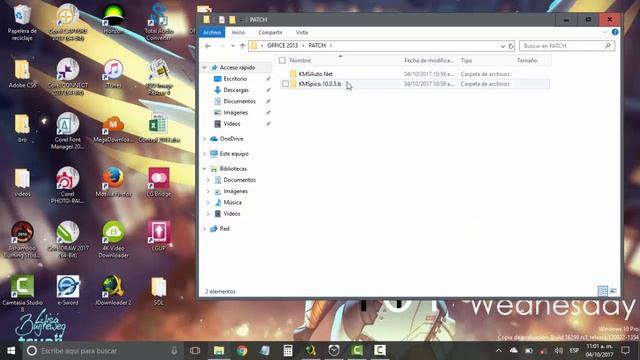Screen dimensions: 640x360
Task: Open Documentos under Acceso rápido
Action: coord(239,101)
